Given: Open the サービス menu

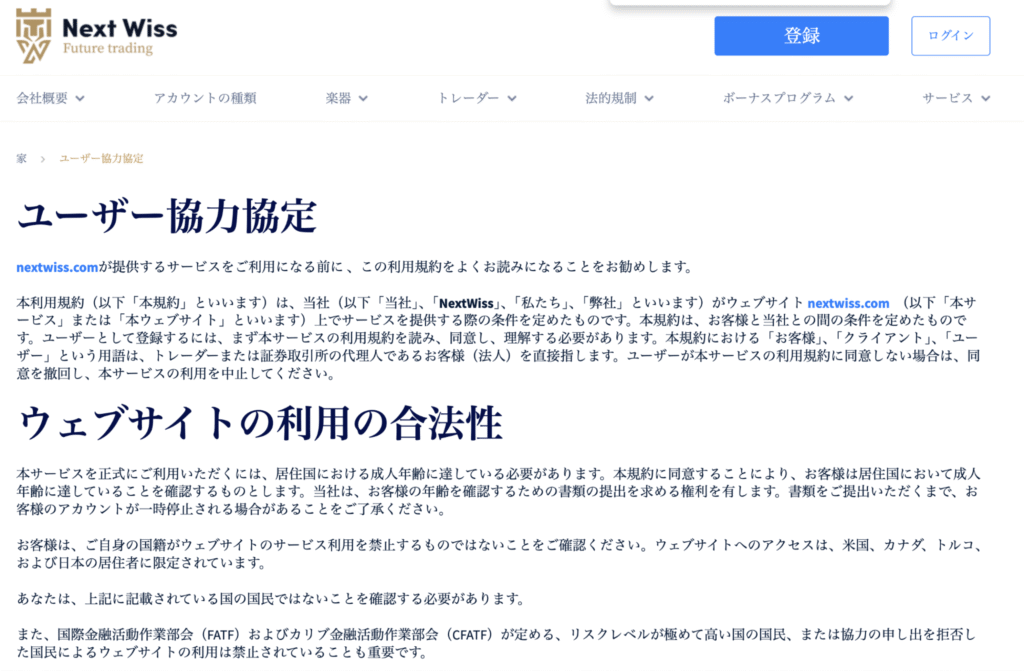Looking at the screenshot, I should [948, 98].
